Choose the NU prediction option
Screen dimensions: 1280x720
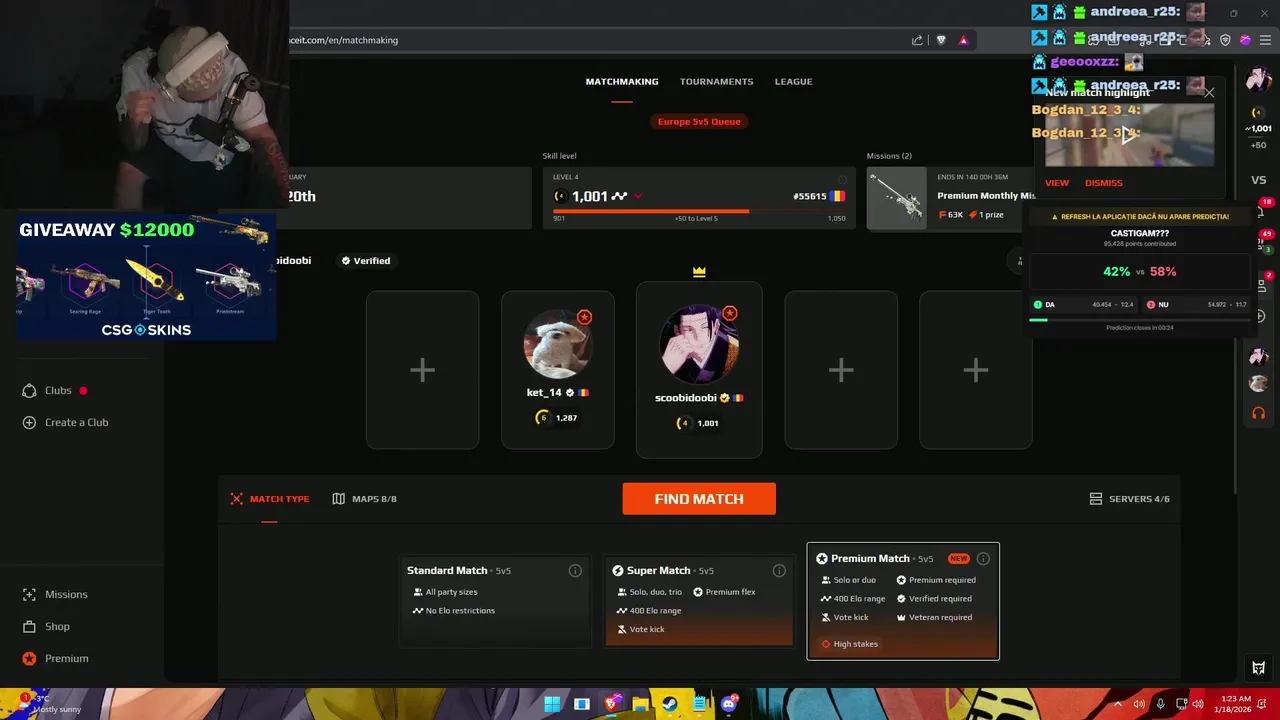click(x=1196, y=304)
